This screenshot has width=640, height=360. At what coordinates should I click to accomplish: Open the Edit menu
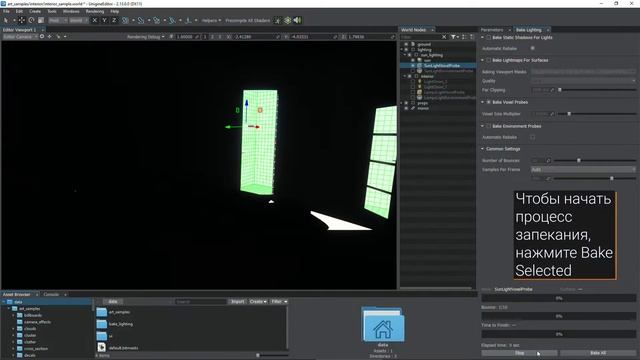point(19,11)
